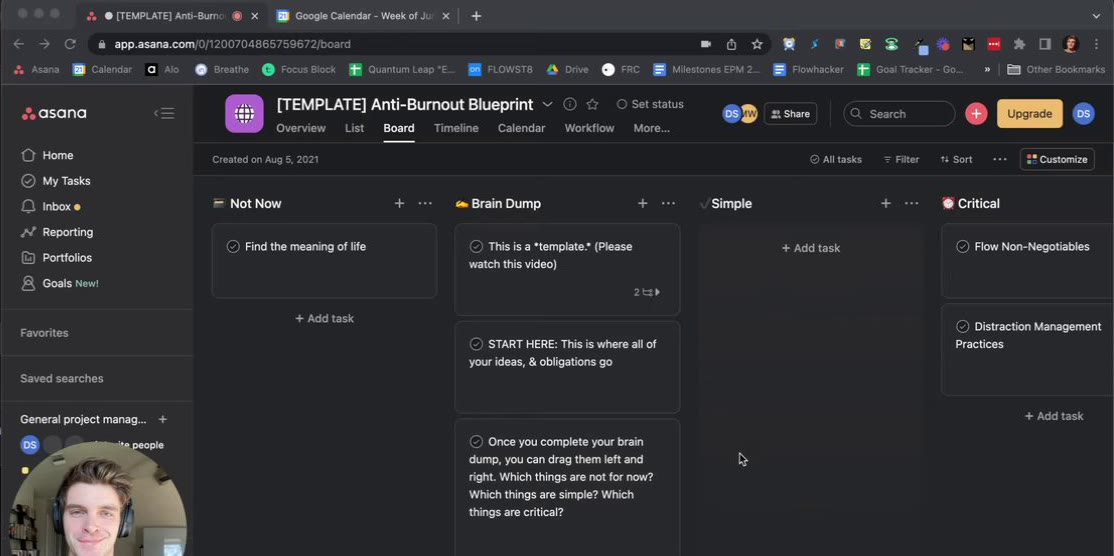Expand the hidden bookmarks overflow chevron

987,70
